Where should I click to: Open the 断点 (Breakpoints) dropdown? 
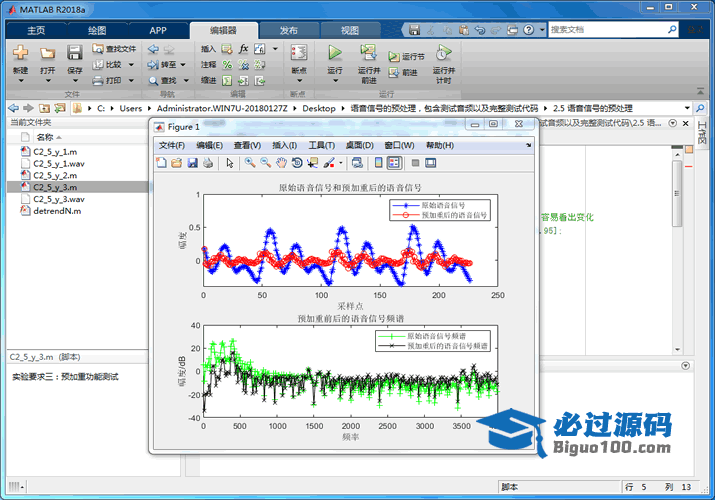(298, 82)
